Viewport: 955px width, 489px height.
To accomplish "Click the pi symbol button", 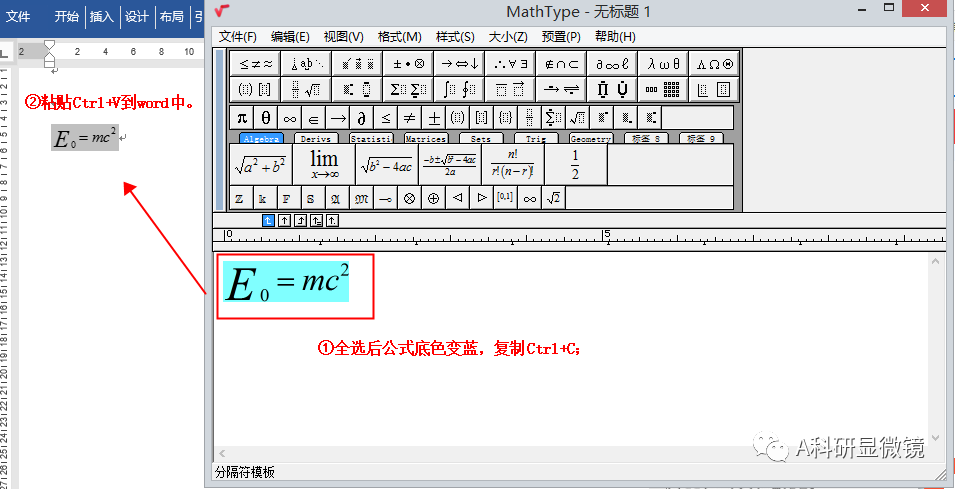I will (241, 118).
